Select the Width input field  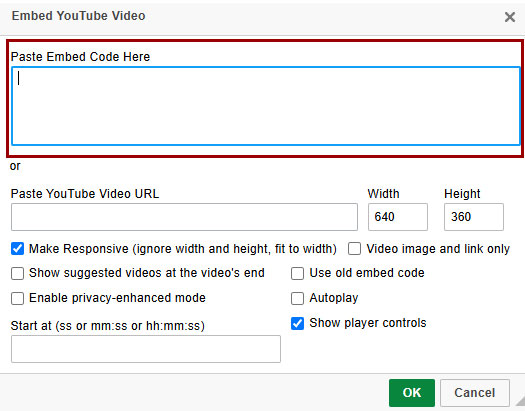398,217
